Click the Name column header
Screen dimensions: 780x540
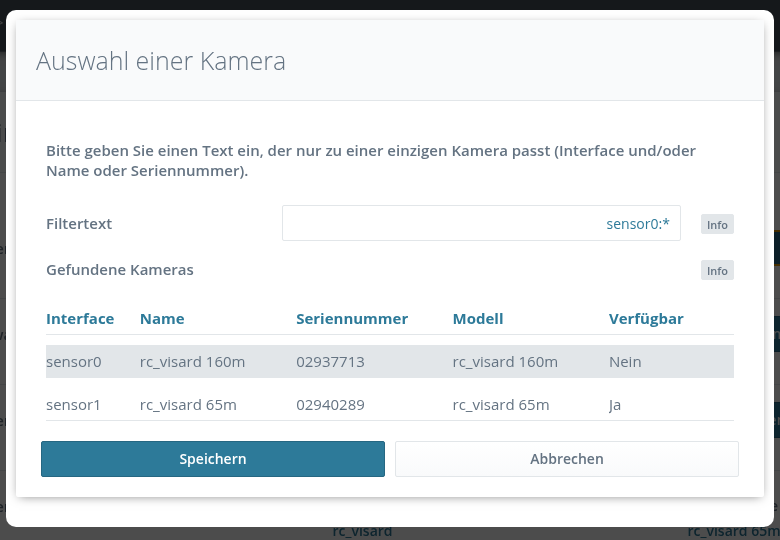(x=162, y=319)
